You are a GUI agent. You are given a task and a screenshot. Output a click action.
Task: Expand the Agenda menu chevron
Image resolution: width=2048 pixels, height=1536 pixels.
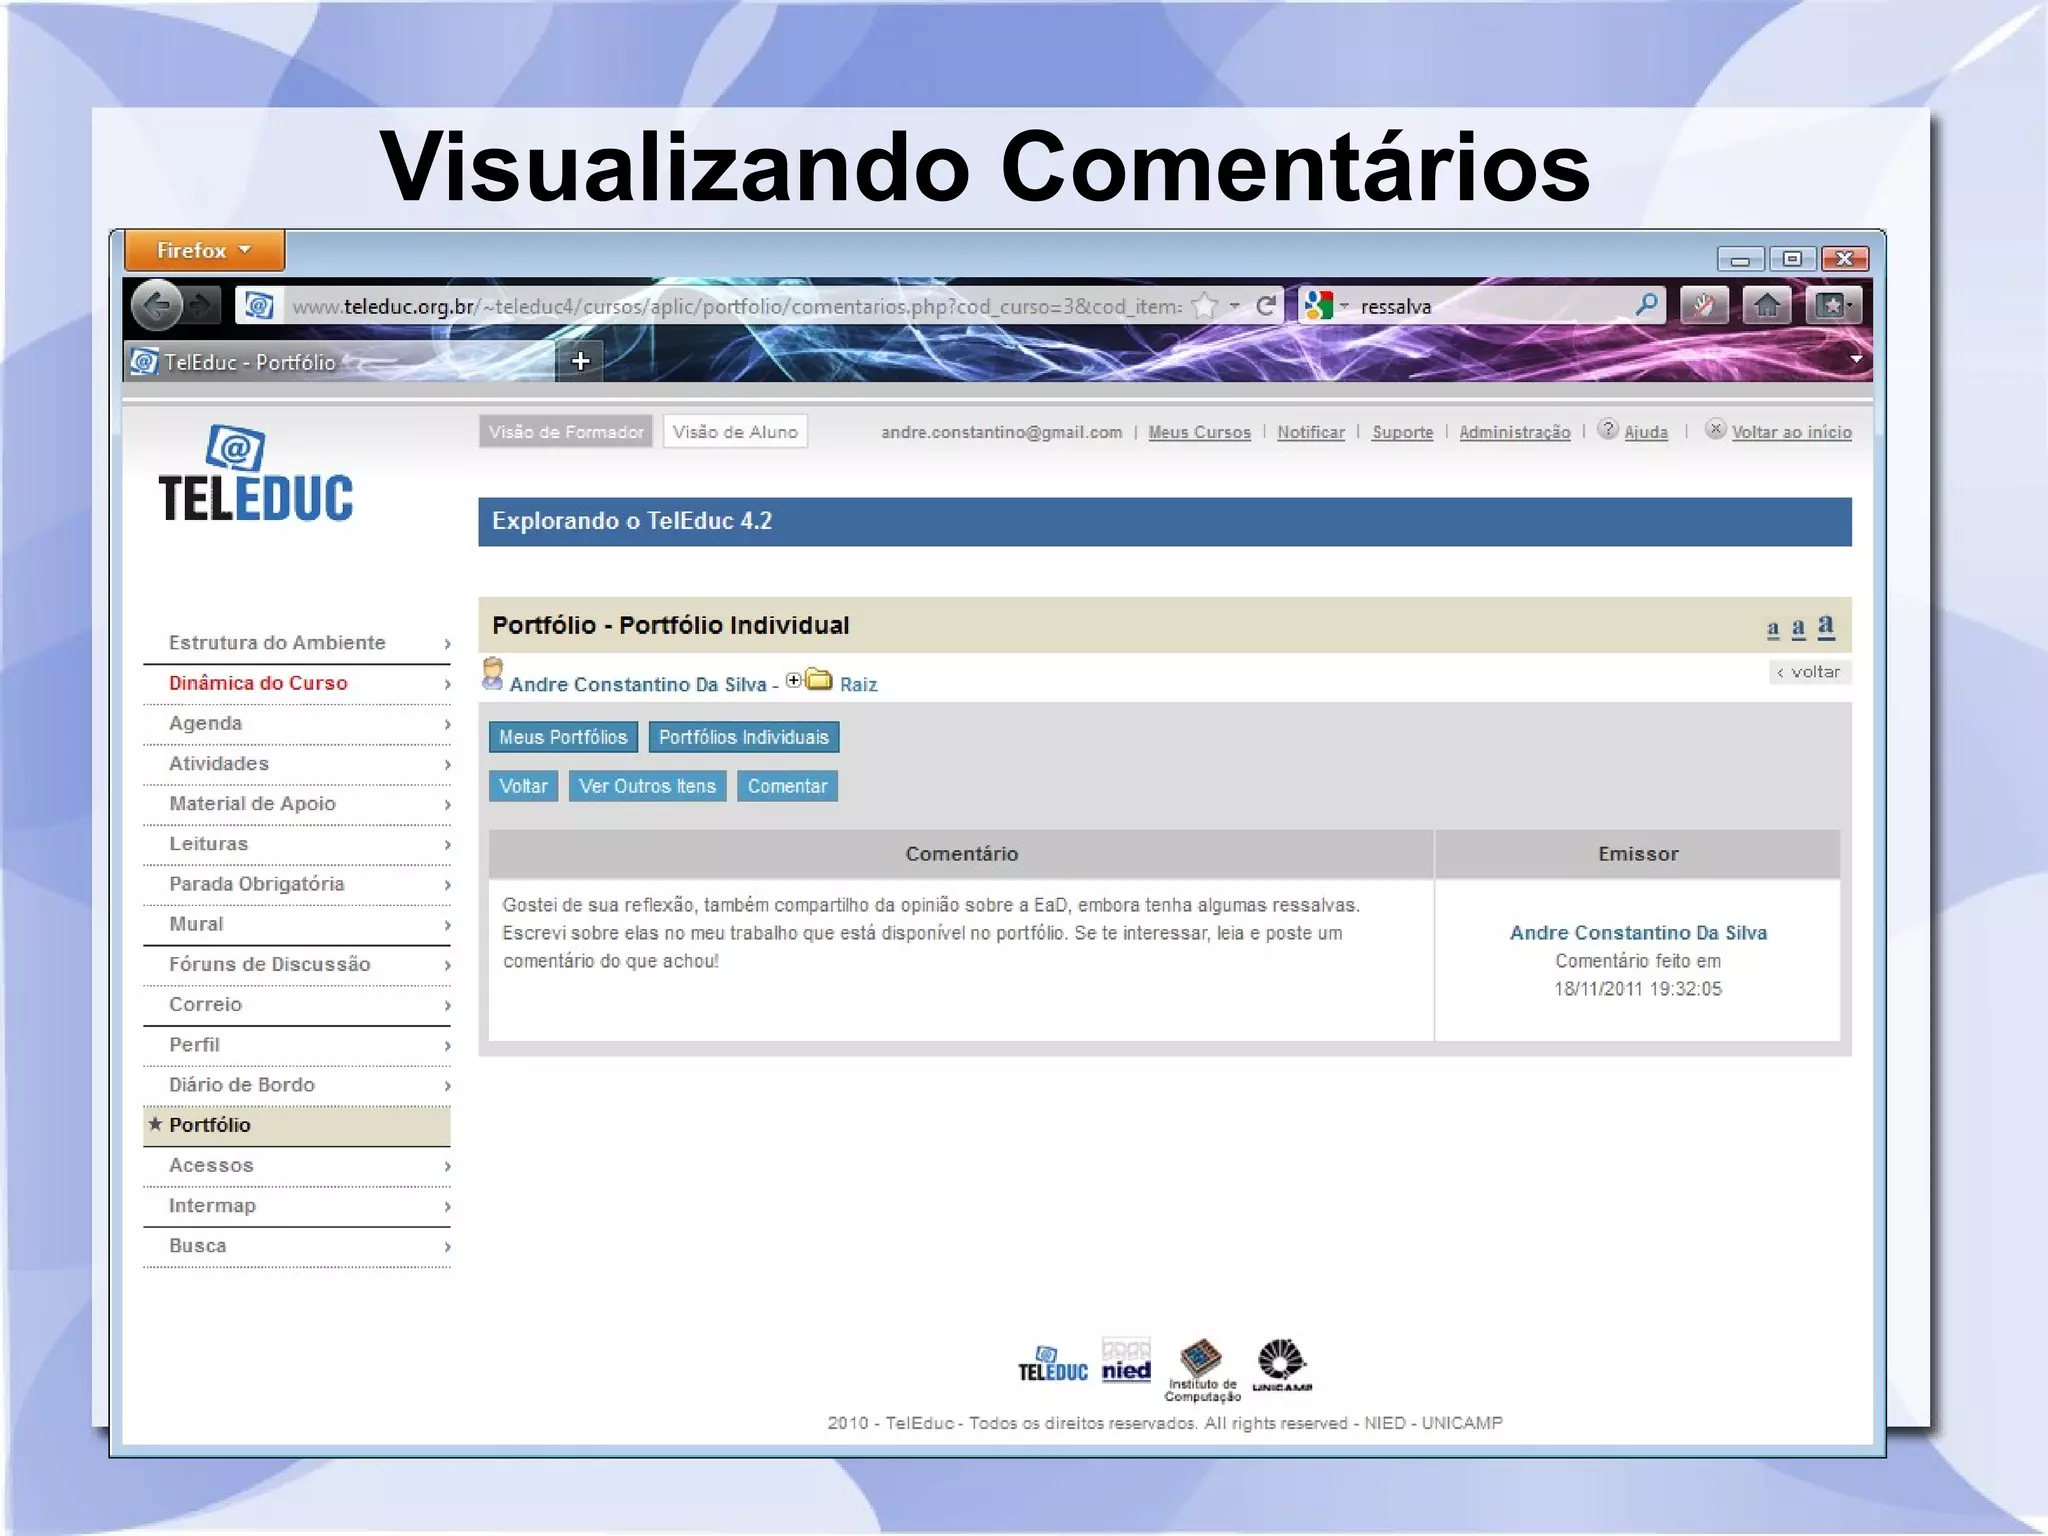[447, 724]
